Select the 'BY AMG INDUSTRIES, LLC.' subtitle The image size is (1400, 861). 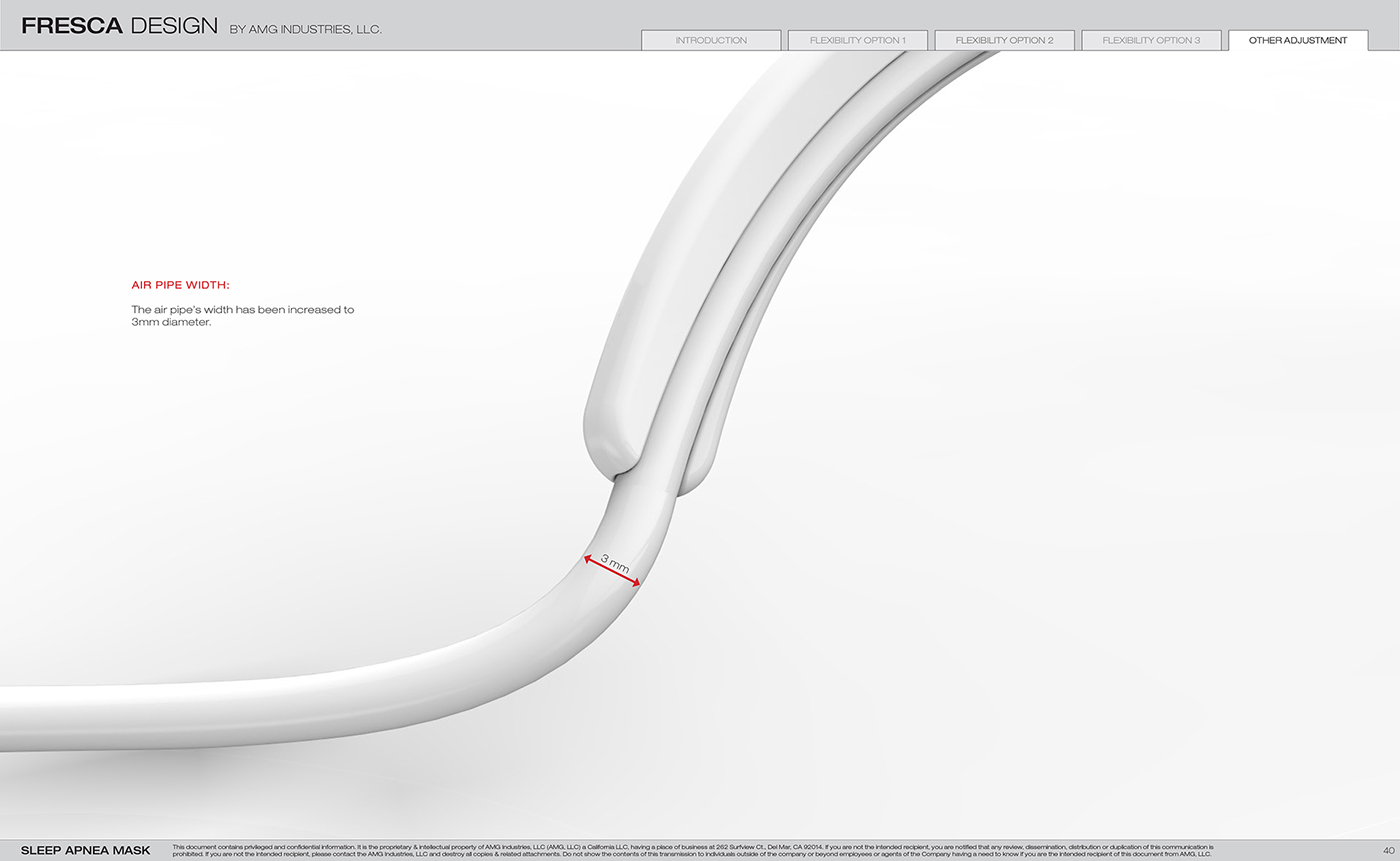click(x=306, y=30)
